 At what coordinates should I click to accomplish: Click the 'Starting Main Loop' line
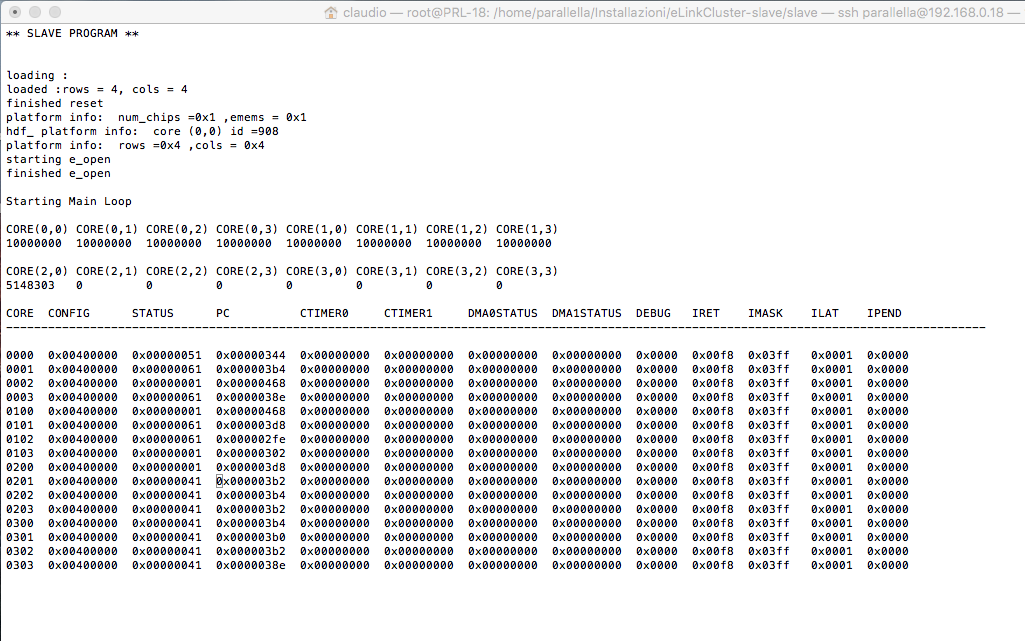point(69,201)
